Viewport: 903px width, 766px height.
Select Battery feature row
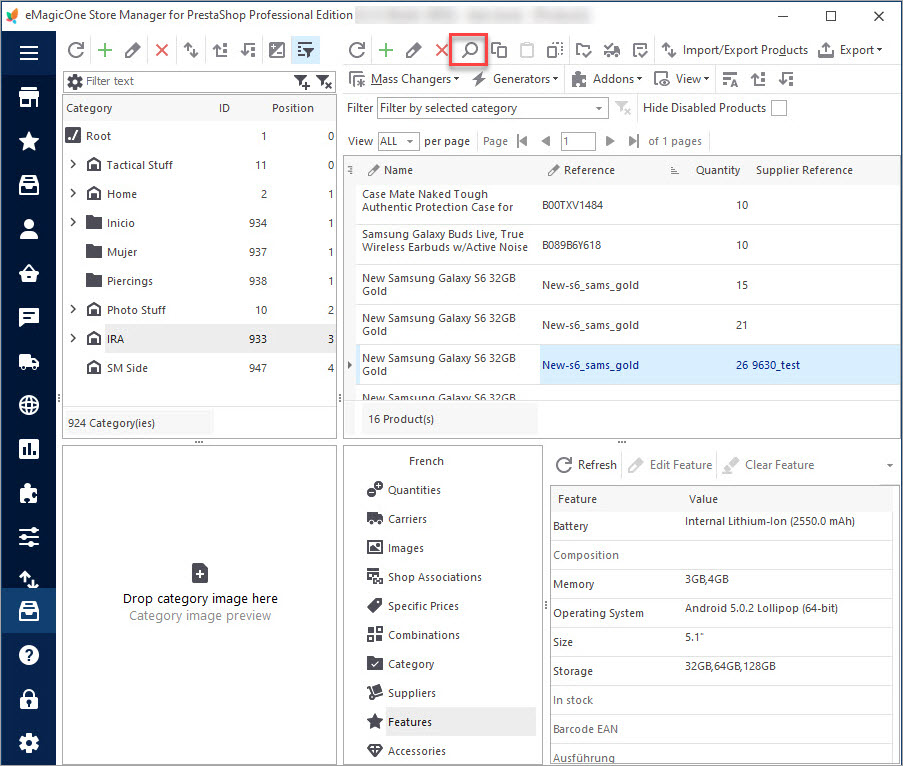(x=722, y=526)
